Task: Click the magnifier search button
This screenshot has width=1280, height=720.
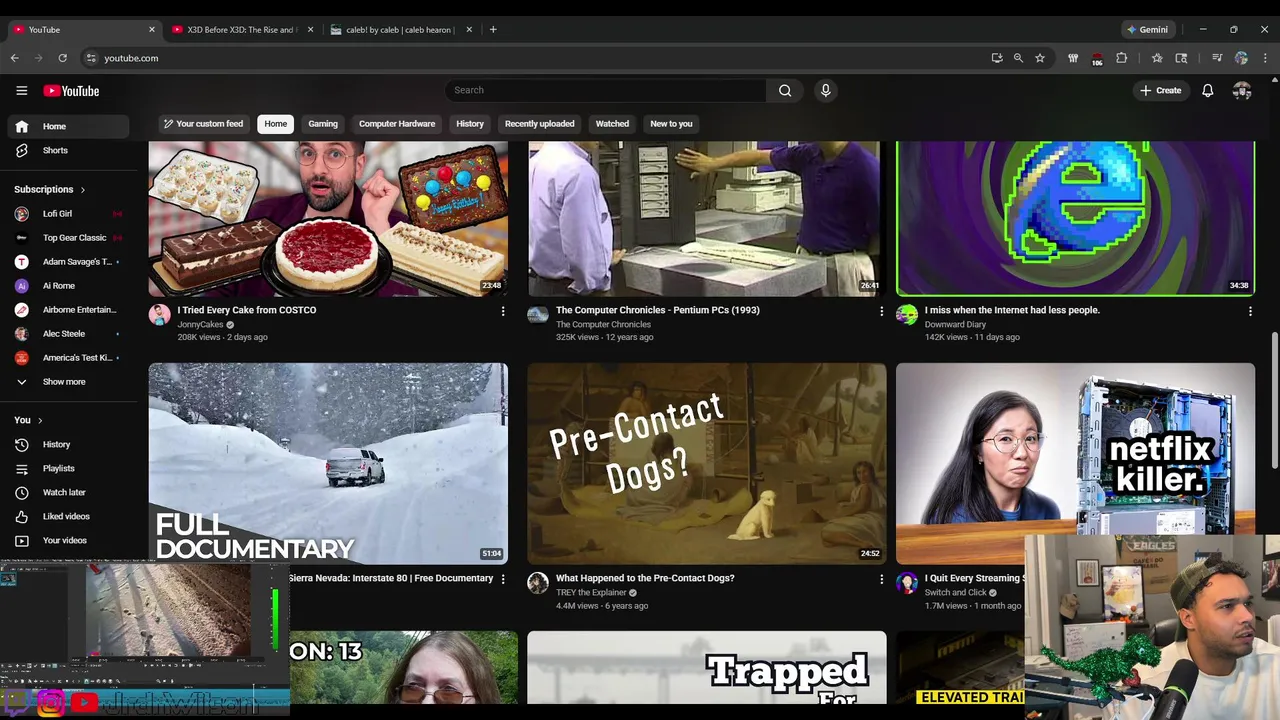Action: tap(785, 90)
